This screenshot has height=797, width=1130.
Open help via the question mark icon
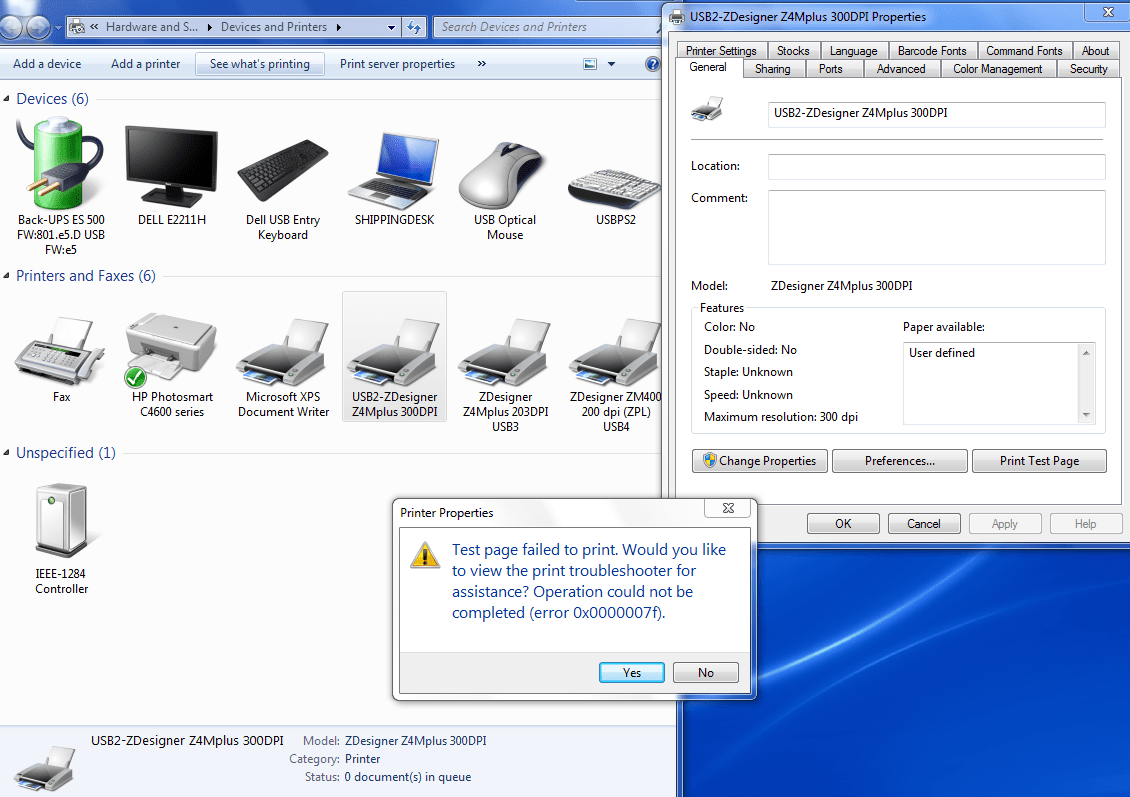point(652,63)
